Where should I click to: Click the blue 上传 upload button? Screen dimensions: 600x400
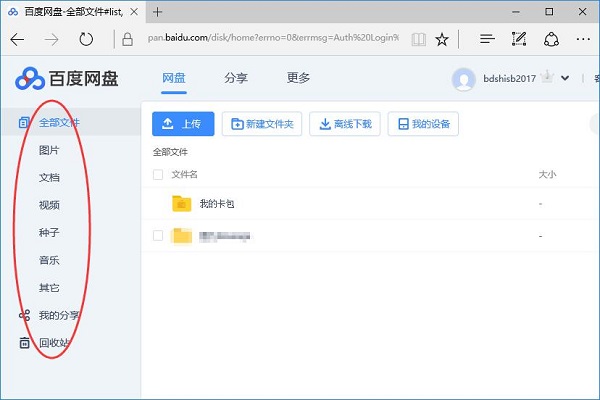click(x=183, y=124)
